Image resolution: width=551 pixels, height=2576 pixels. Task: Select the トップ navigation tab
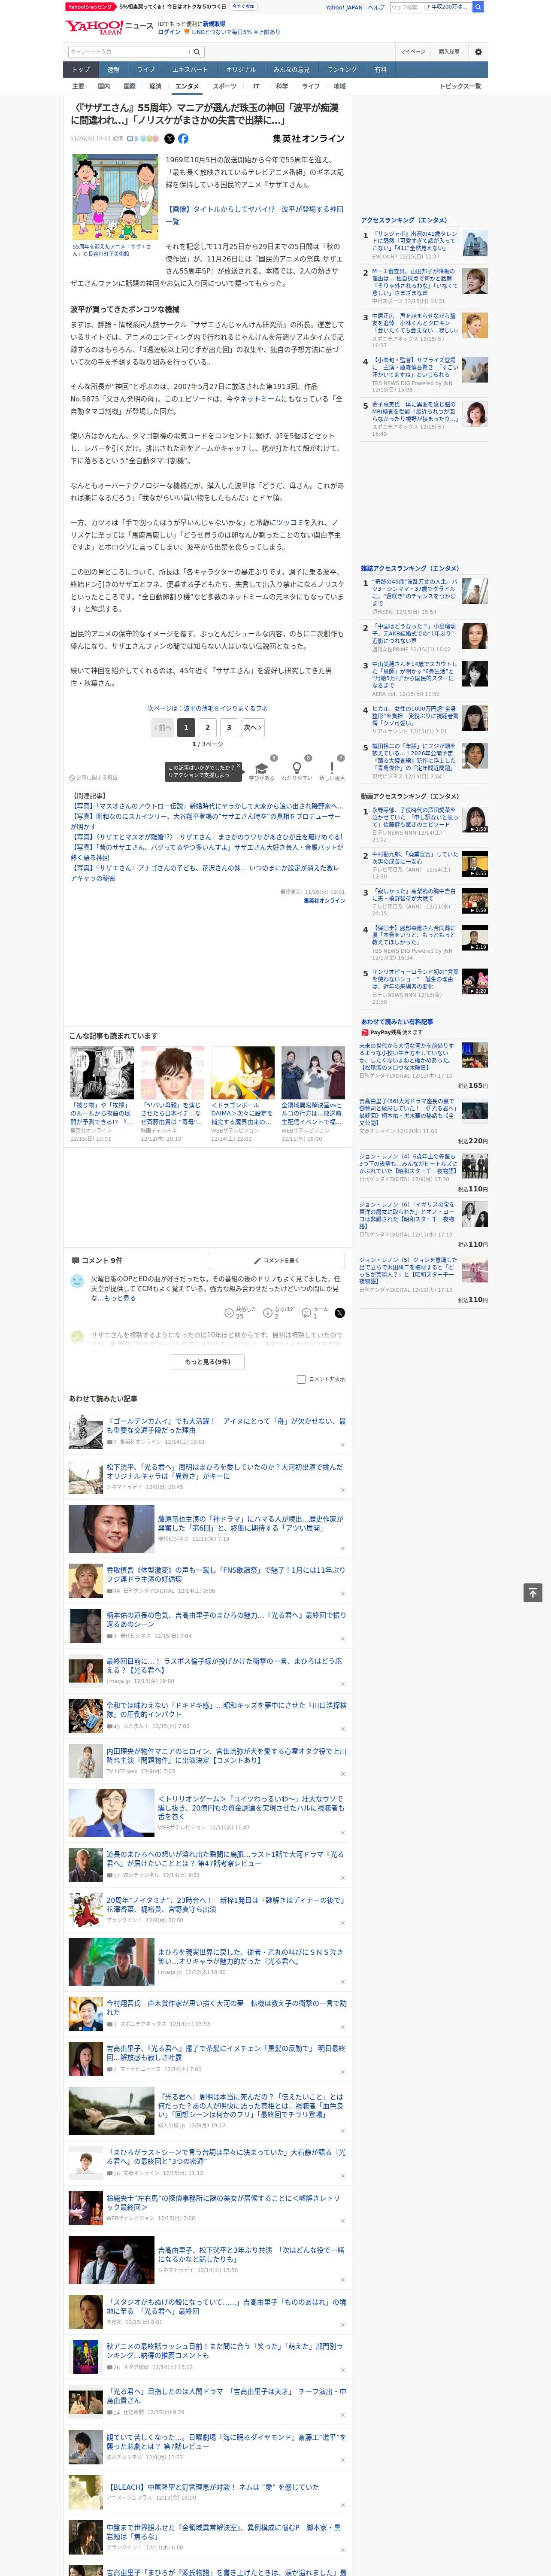[x=81, y=69]
